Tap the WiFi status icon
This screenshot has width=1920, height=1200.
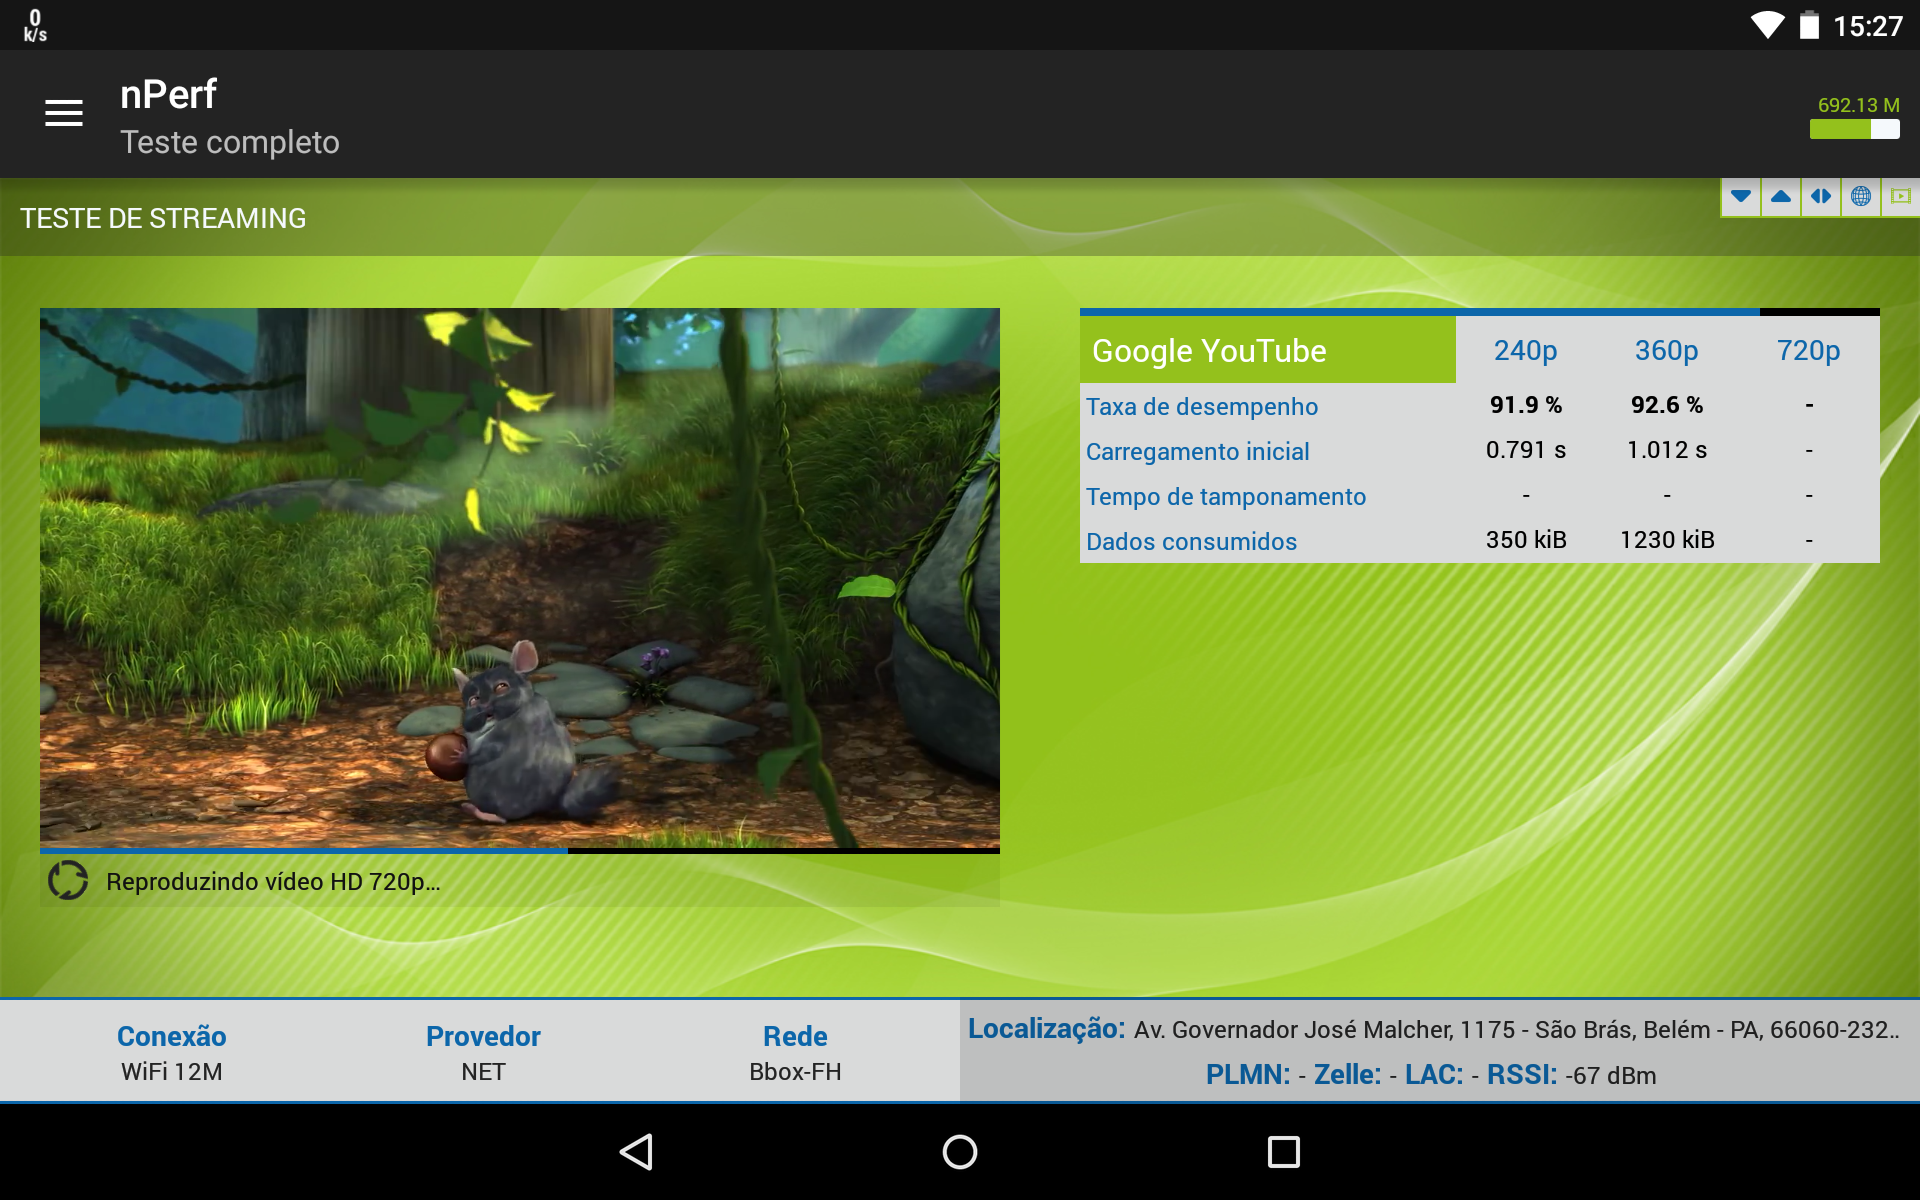click(x=1767, y=25)
